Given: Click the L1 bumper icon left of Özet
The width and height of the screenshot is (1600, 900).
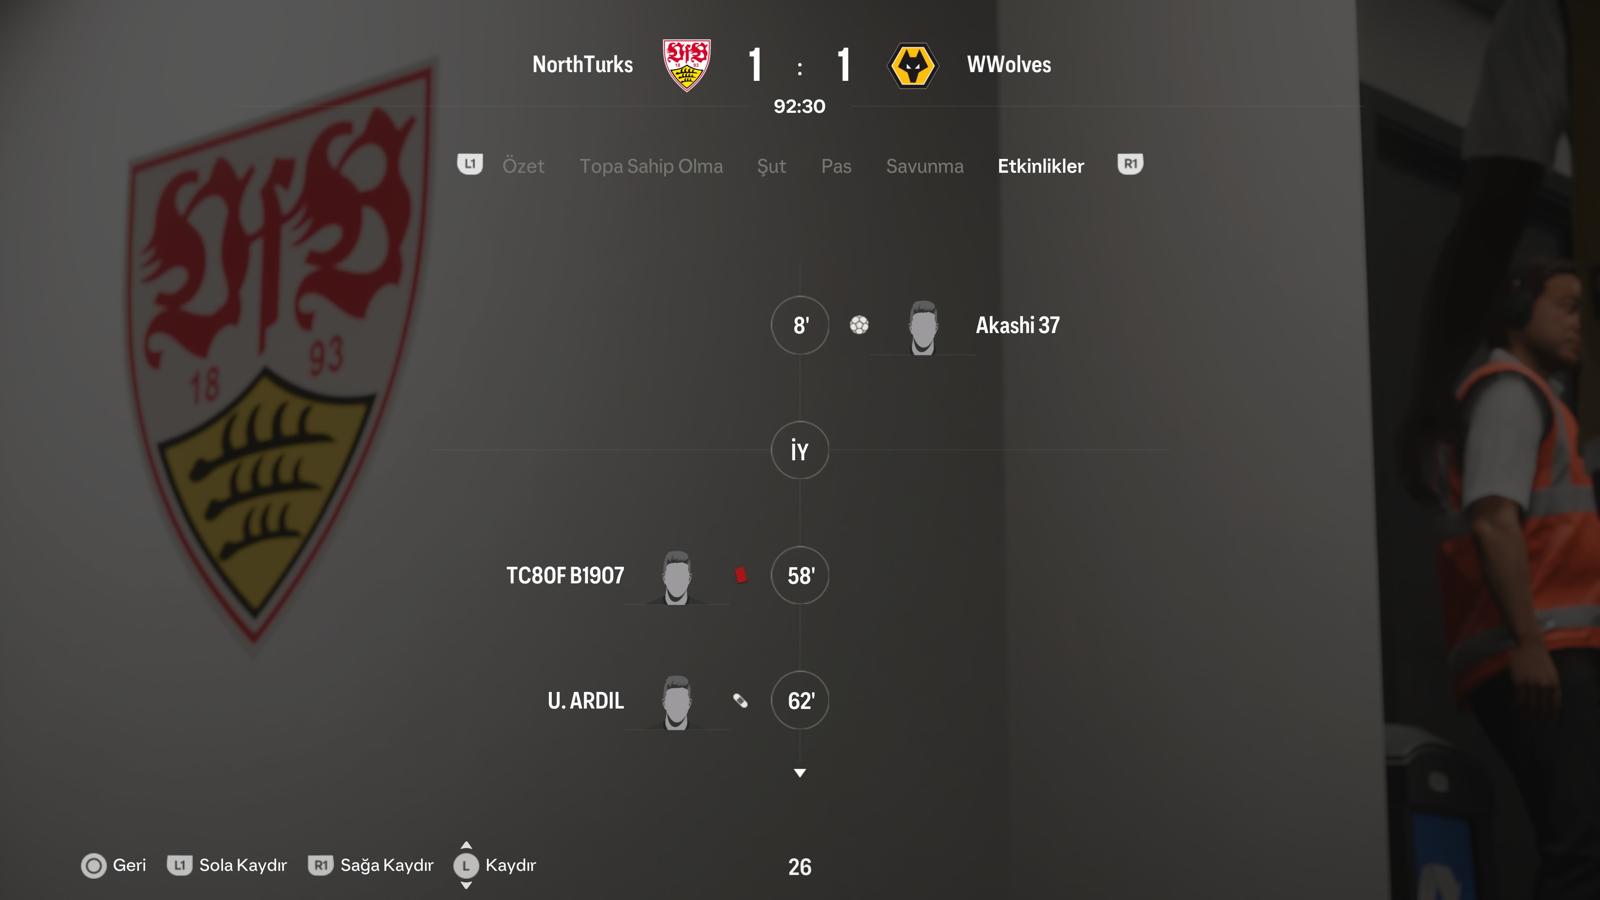Looking at the screenshot, I should coord(470,164).
